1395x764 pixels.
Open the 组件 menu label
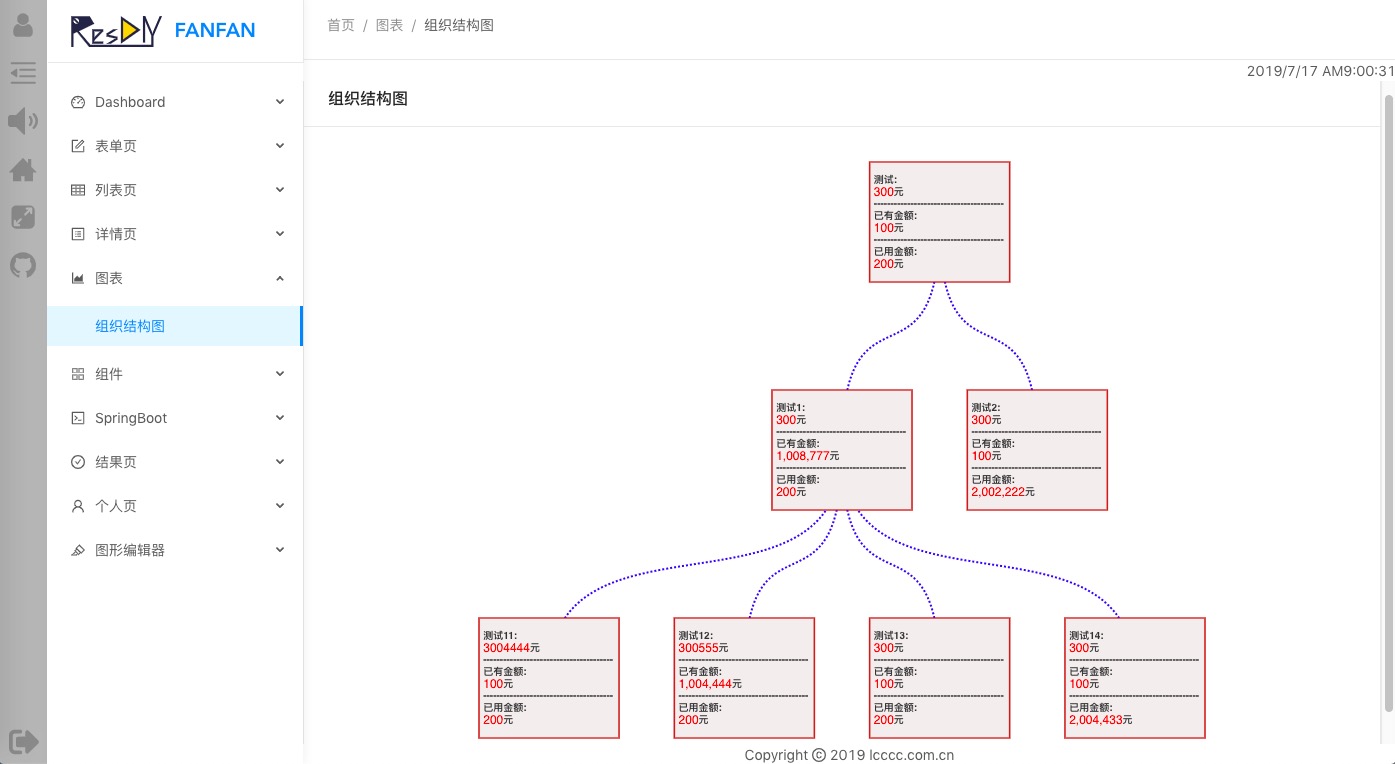(x=109, y=374)
